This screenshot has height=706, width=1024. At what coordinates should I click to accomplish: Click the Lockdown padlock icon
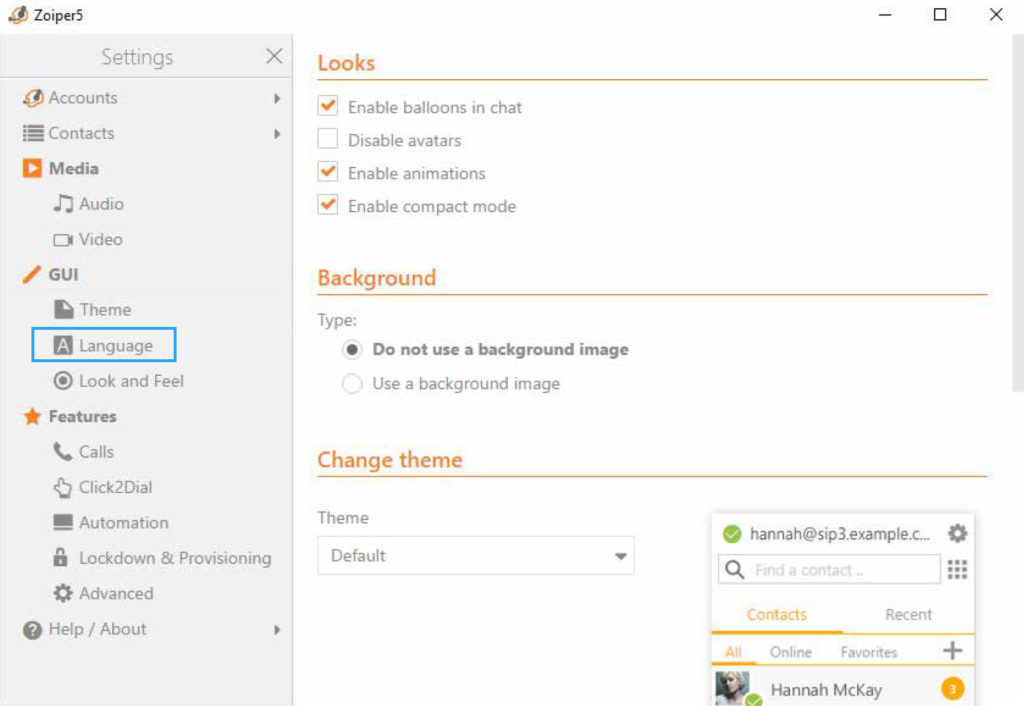click(60, 558)
